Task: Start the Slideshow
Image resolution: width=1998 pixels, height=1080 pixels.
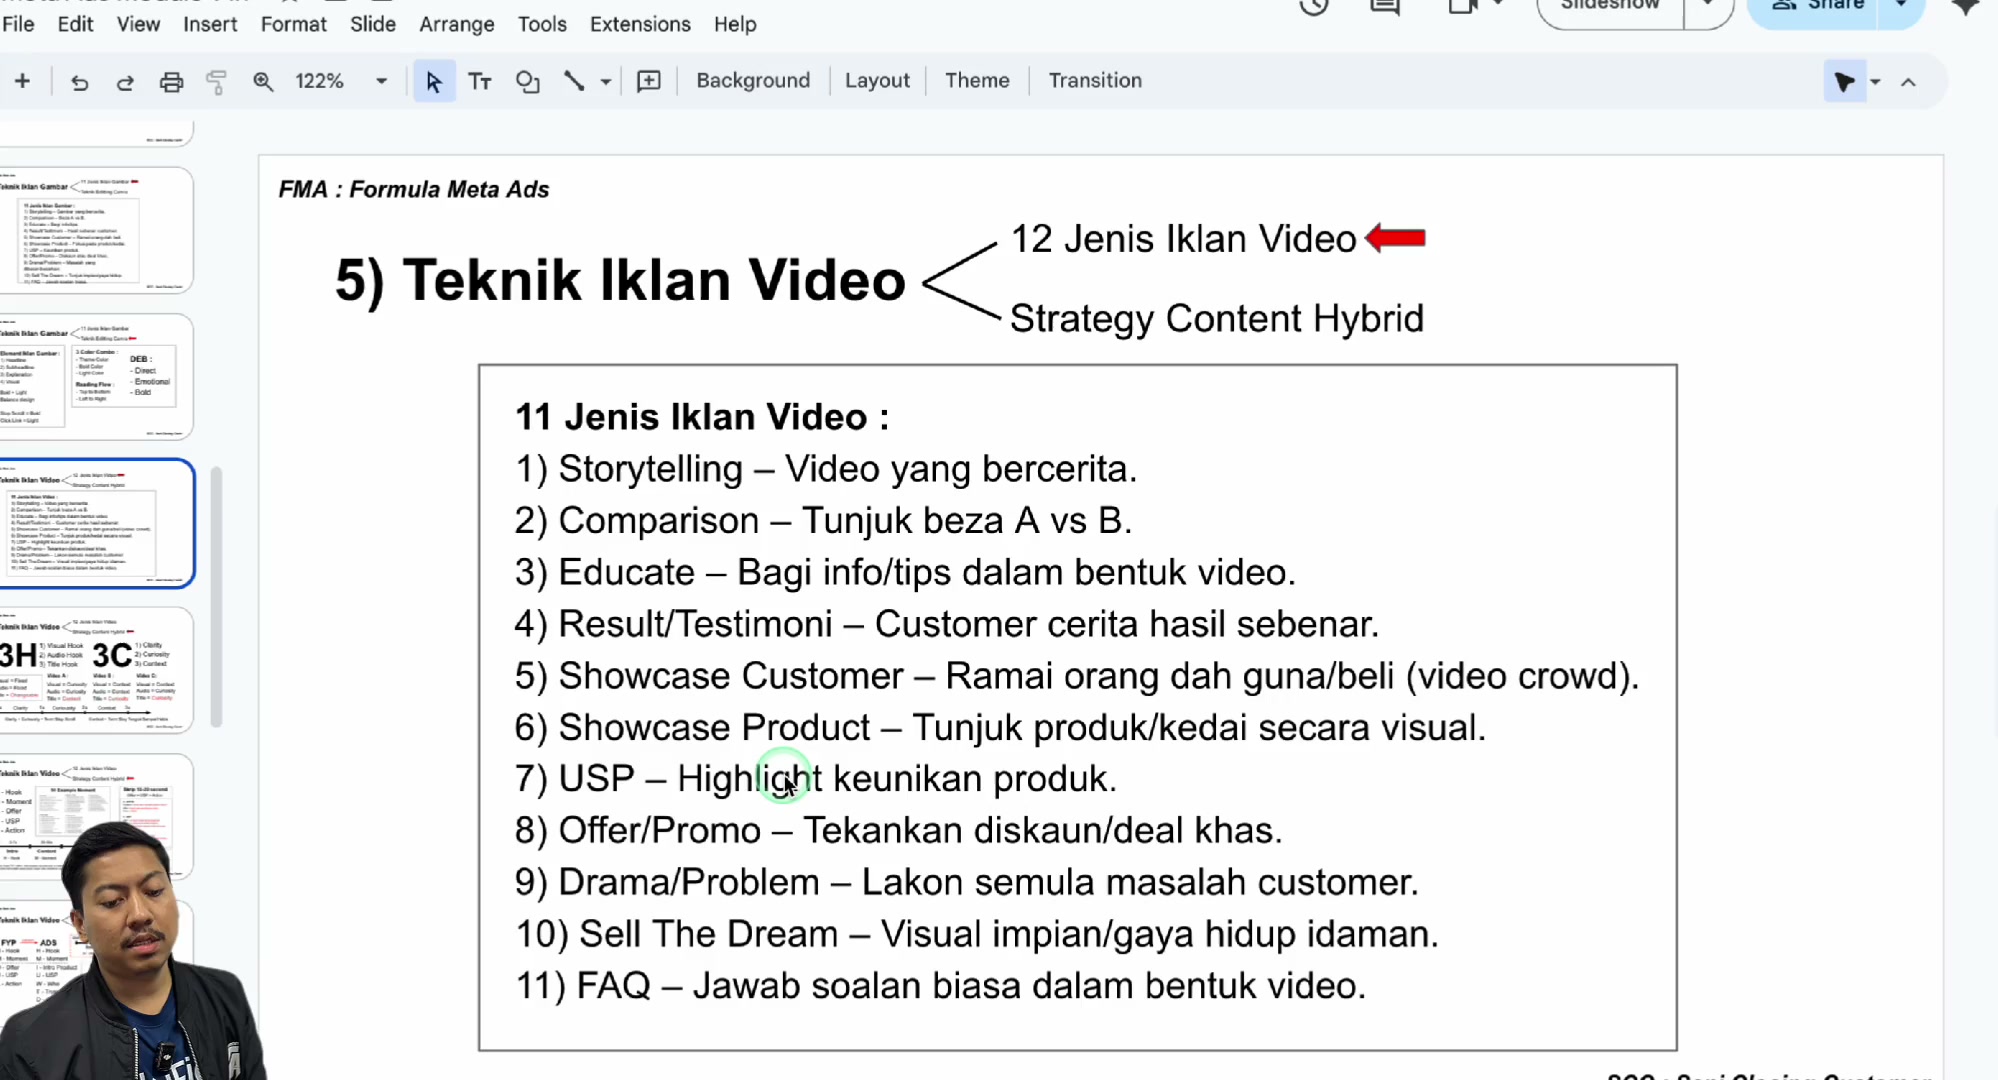Action: coord(1610,6)
